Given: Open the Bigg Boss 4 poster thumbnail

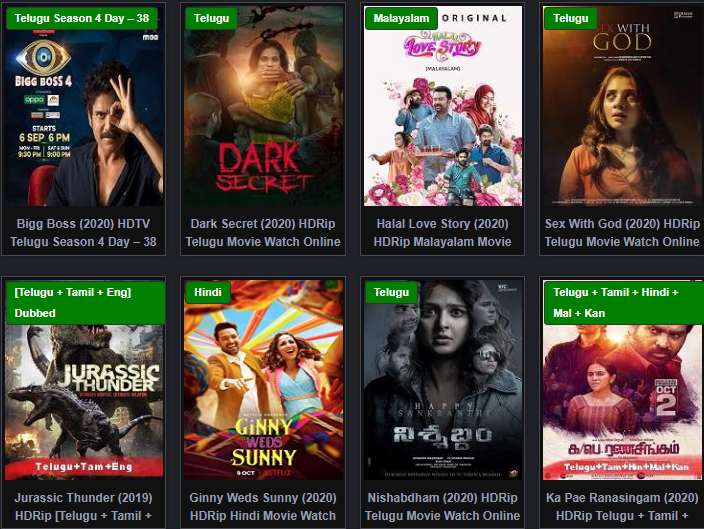Looking at the screenshot, I should point(84,106).
